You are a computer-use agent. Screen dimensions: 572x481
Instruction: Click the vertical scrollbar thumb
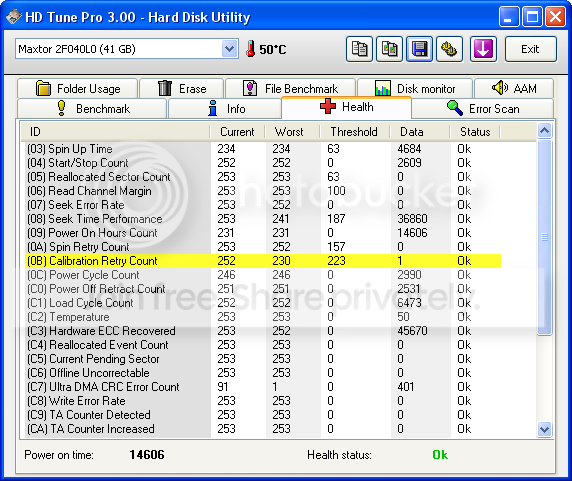tap(544, 237)
